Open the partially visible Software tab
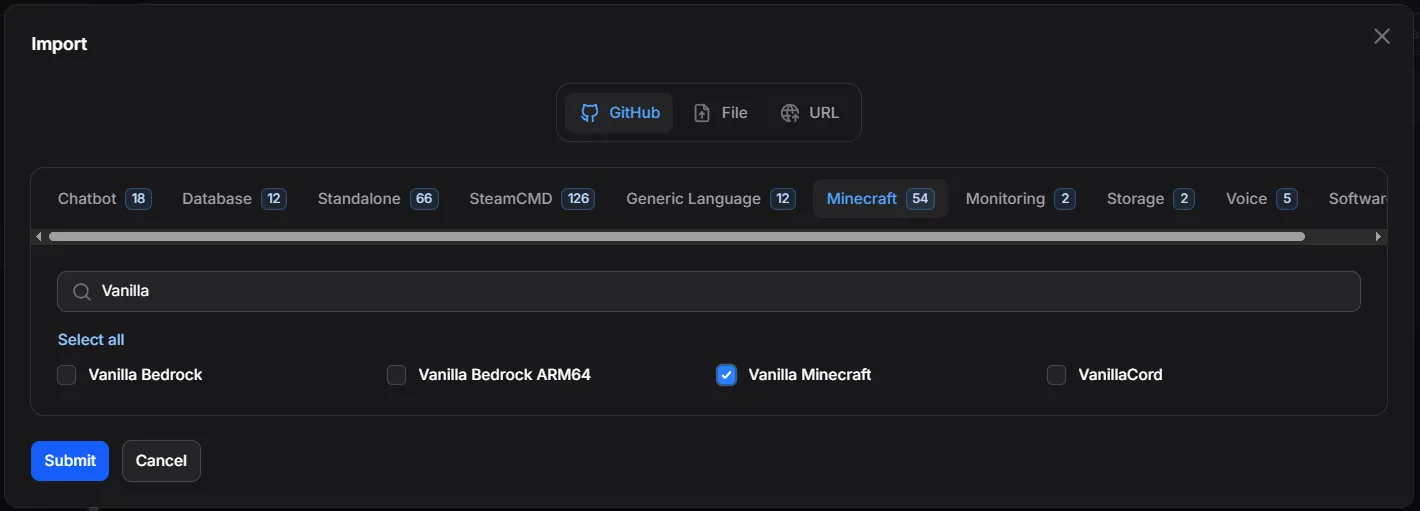 pos(1357,199)
